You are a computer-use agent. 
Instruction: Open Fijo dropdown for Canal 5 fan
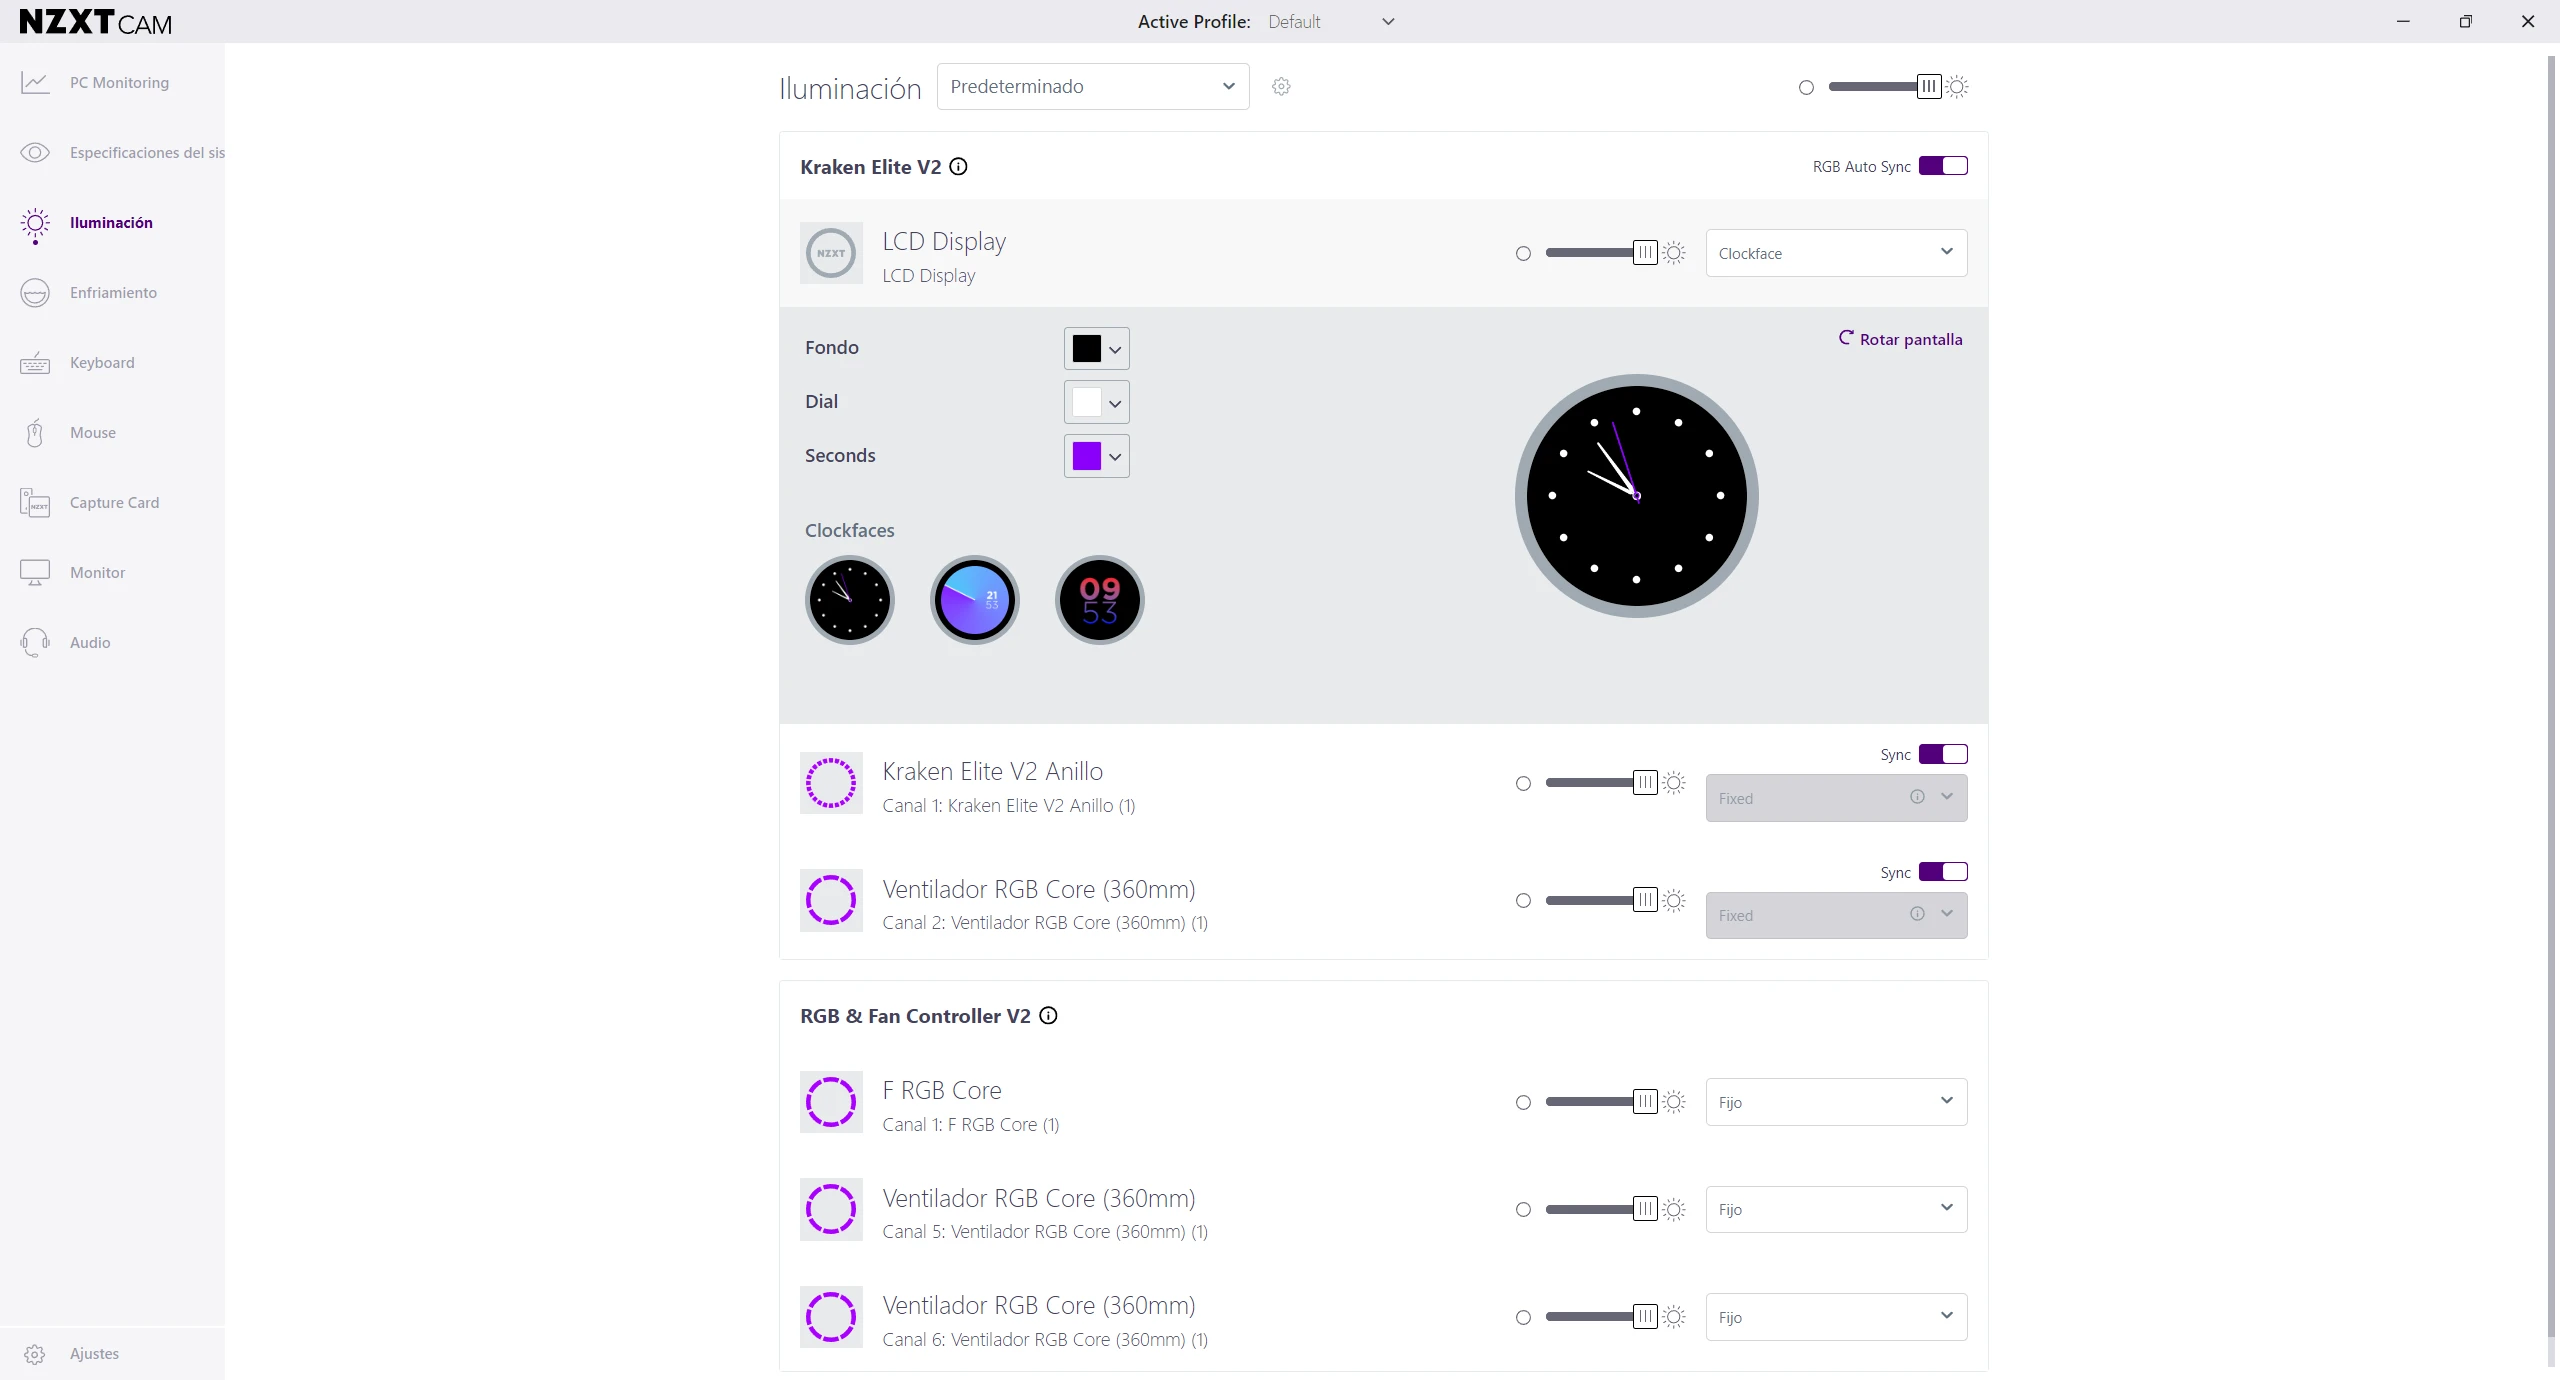pyautogui.click(x=1836, y=1209)
